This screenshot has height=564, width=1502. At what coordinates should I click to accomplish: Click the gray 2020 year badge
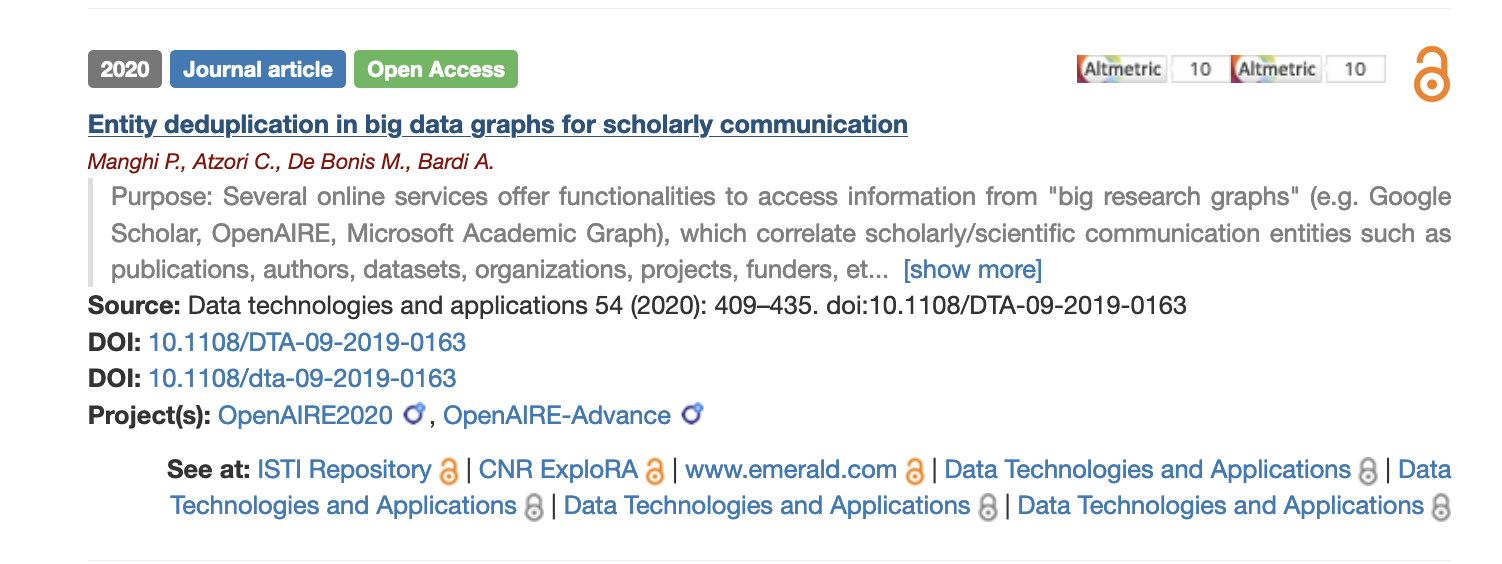(125, 70)
